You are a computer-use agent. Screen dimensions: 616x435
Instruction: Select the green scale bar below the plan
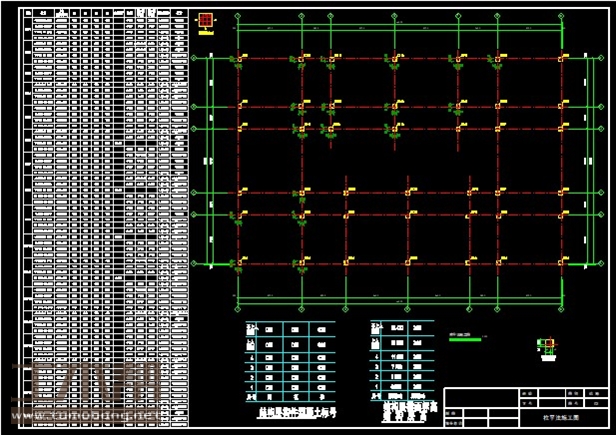point(465,340)
